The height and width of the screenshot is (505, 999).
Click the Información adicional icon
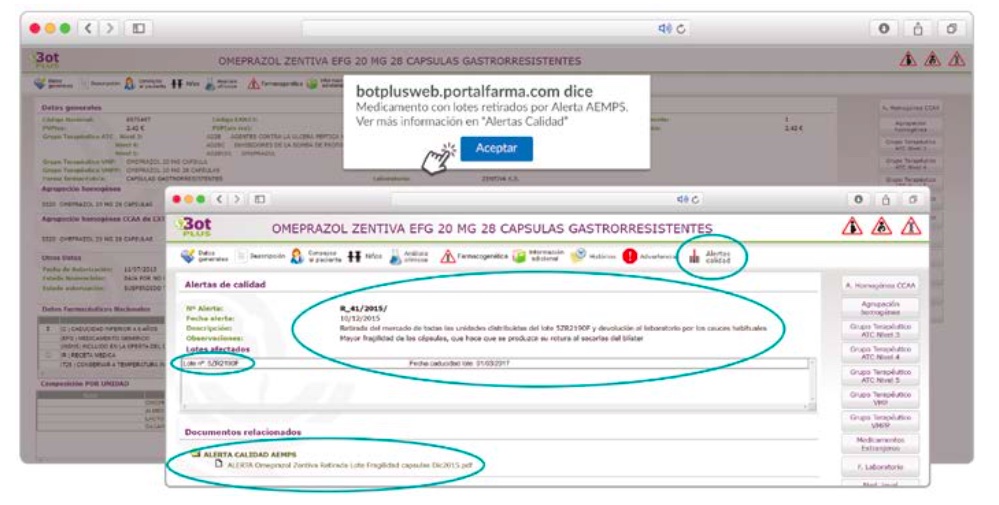[x=520, y=256]
